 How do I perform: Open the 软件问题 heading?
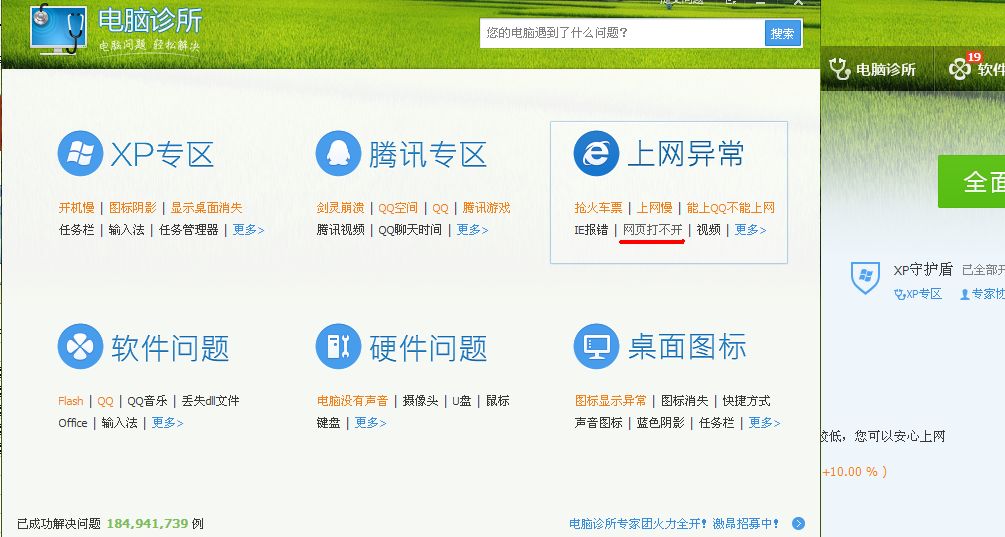click(170, 348)
